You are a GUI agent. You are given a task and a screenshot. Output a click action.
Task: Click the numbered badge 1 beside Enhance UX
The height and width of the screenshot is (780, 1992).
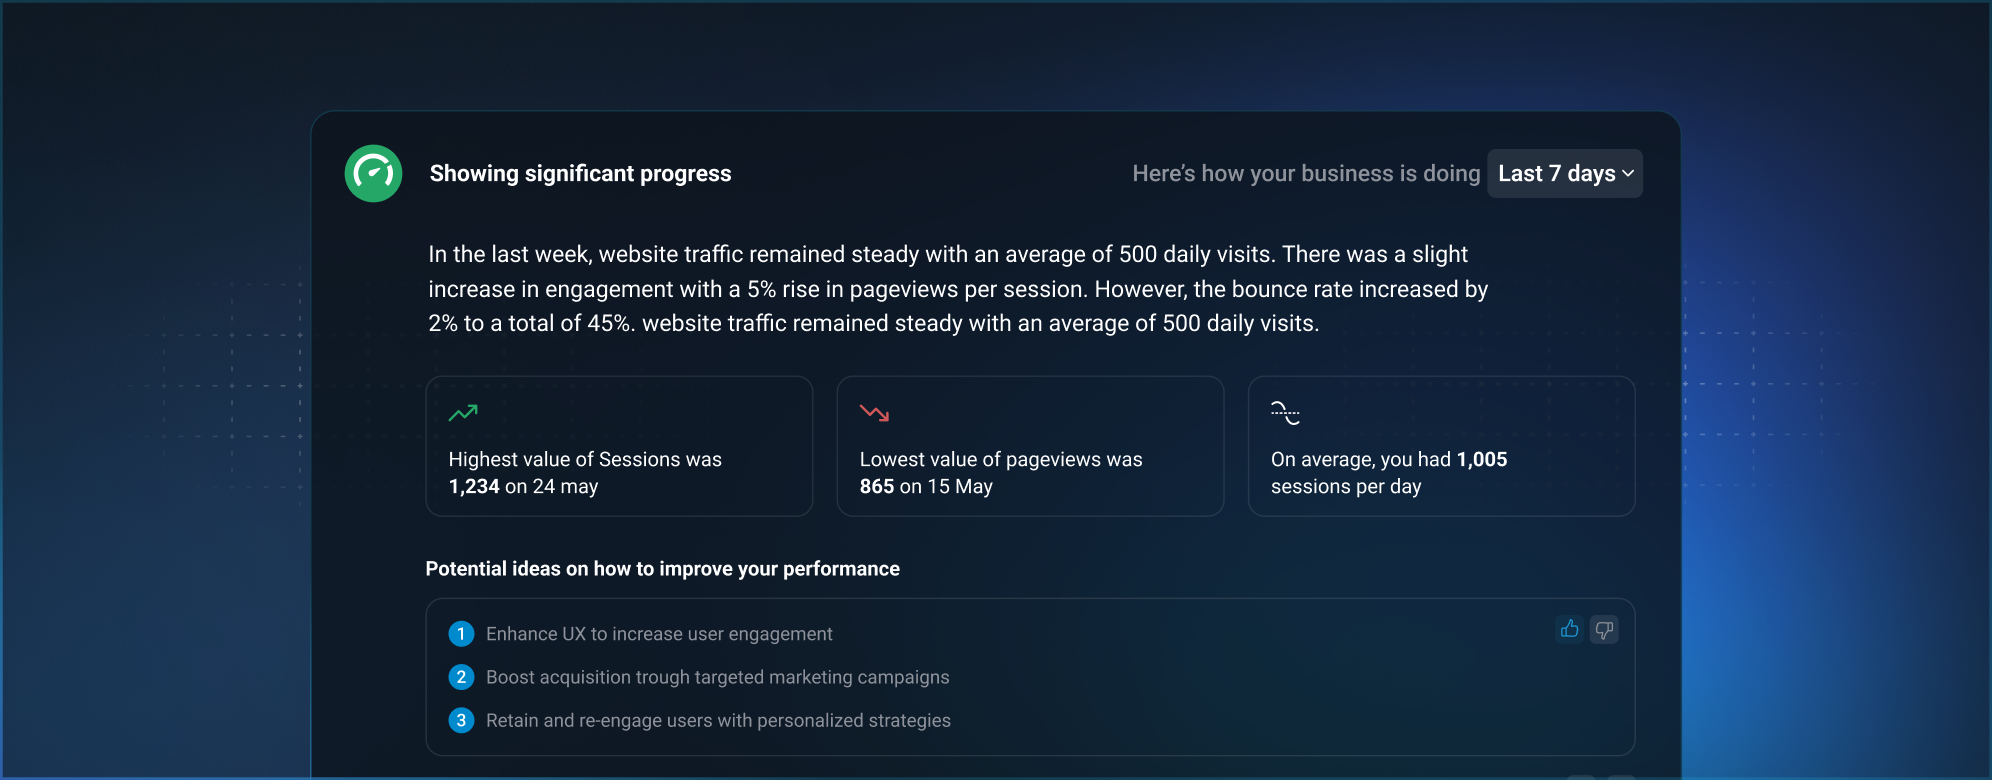[x=460, y=633]
